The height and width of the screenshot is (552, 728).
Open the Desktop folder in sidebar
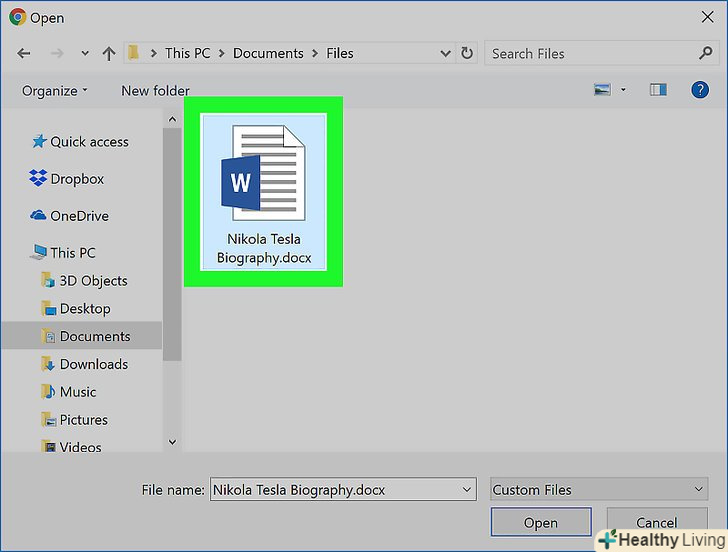[x=85, y=309]
